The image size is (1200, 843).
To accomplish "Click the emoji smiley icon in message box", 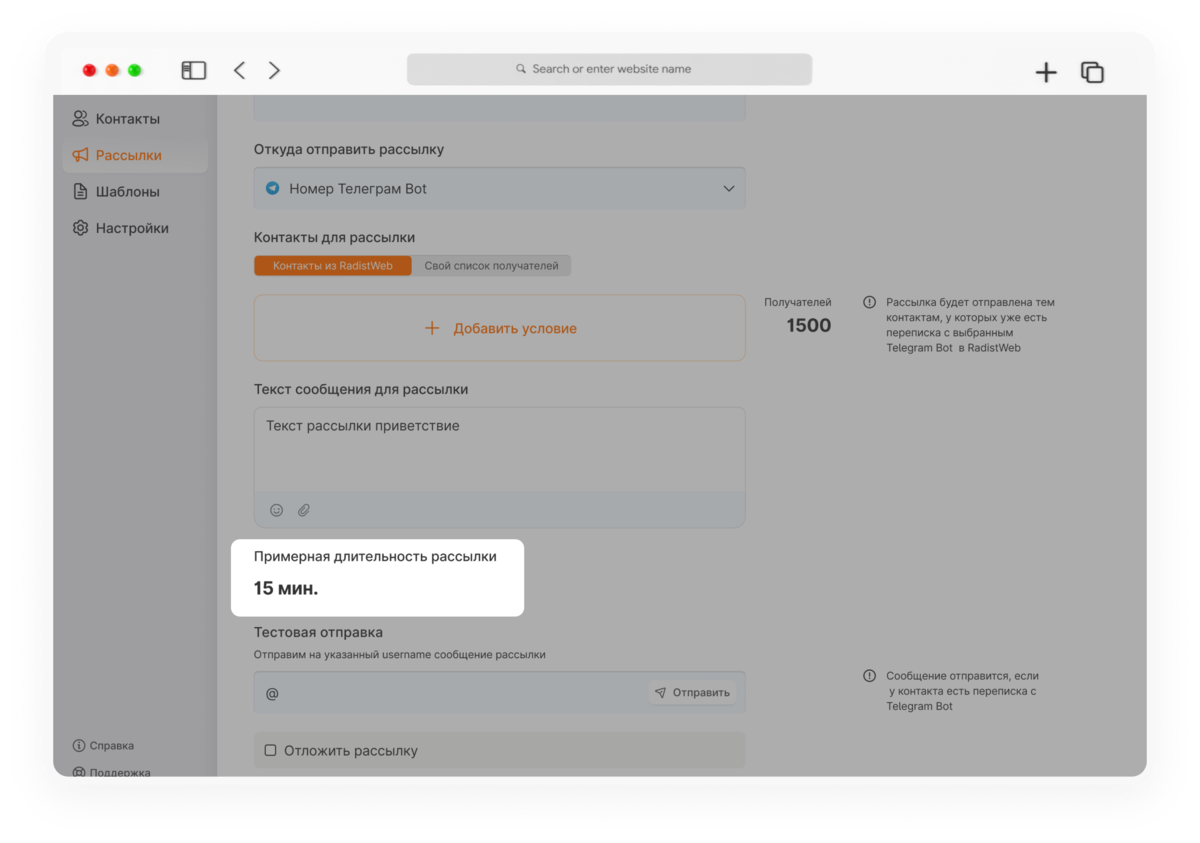I will coord(277,510).
